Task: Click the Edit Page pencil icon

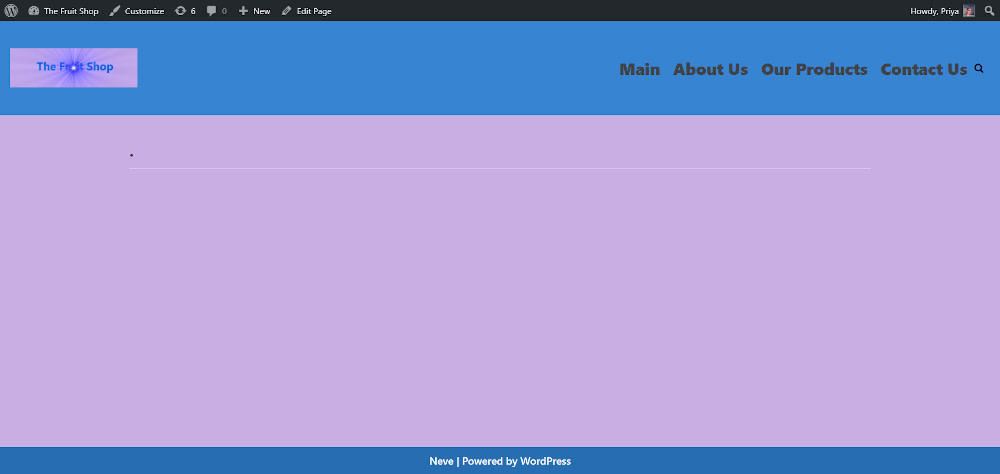Action: (x=286, y=11)
